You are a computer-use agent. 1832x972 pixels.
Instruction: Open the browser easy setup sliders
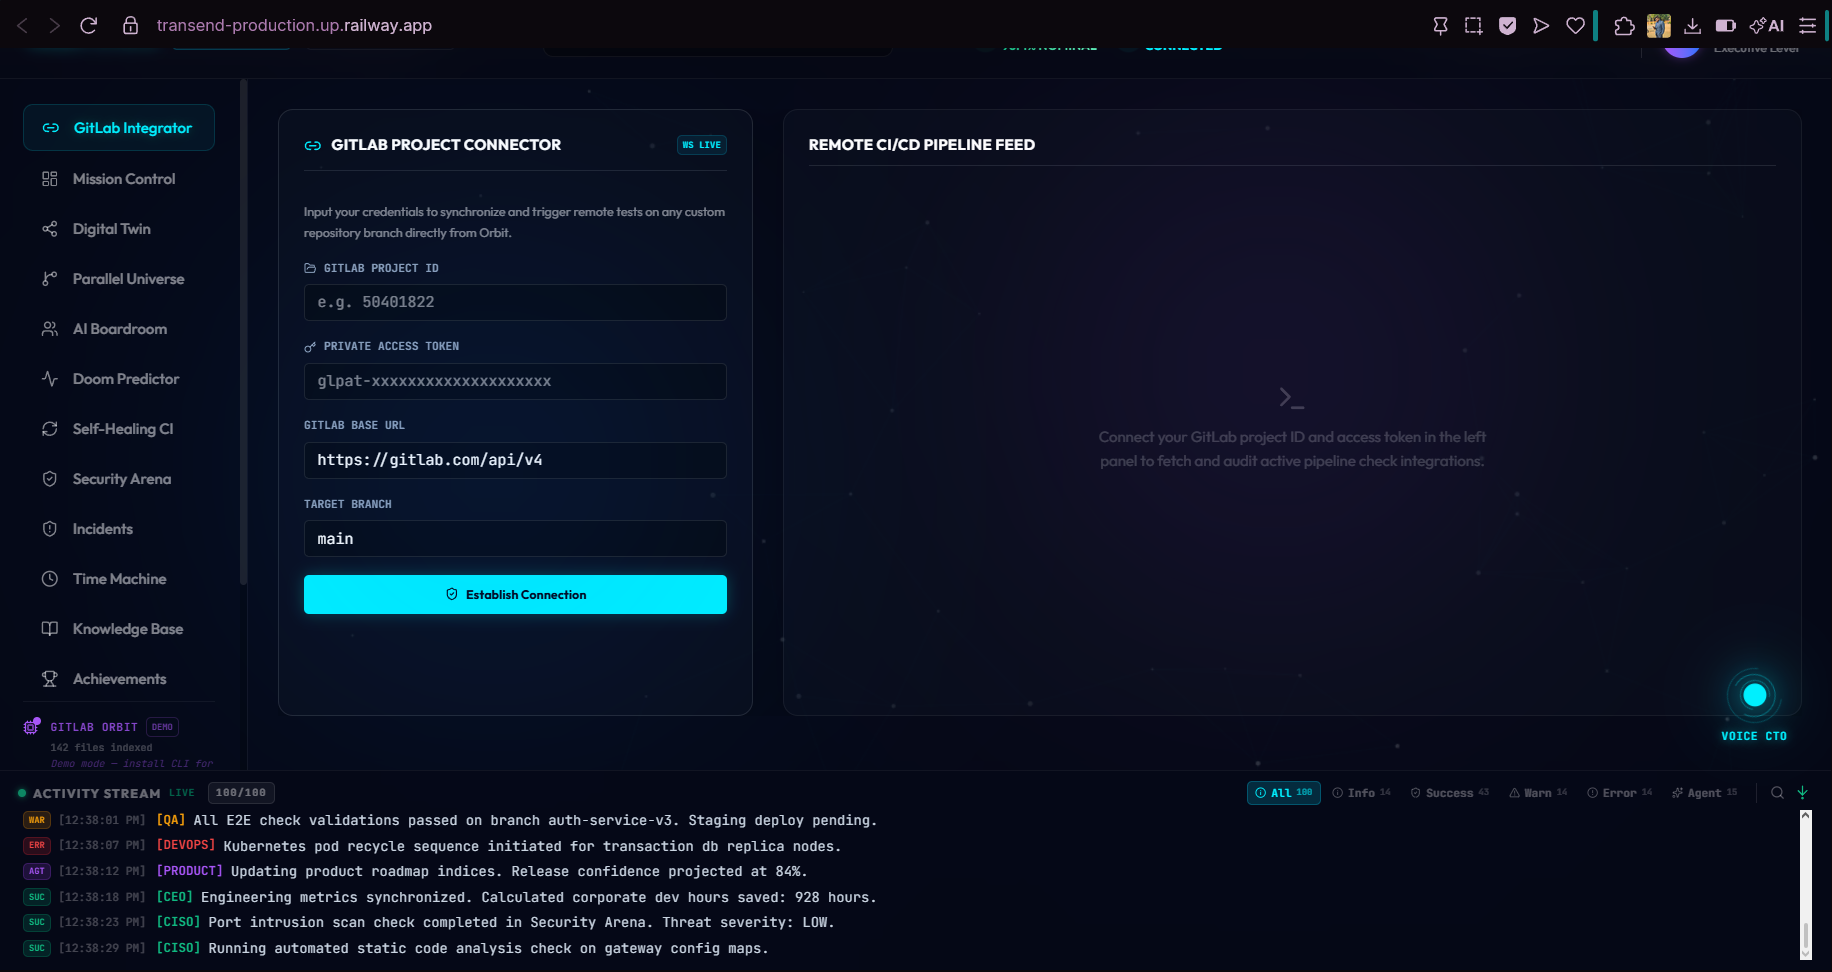1807,25
